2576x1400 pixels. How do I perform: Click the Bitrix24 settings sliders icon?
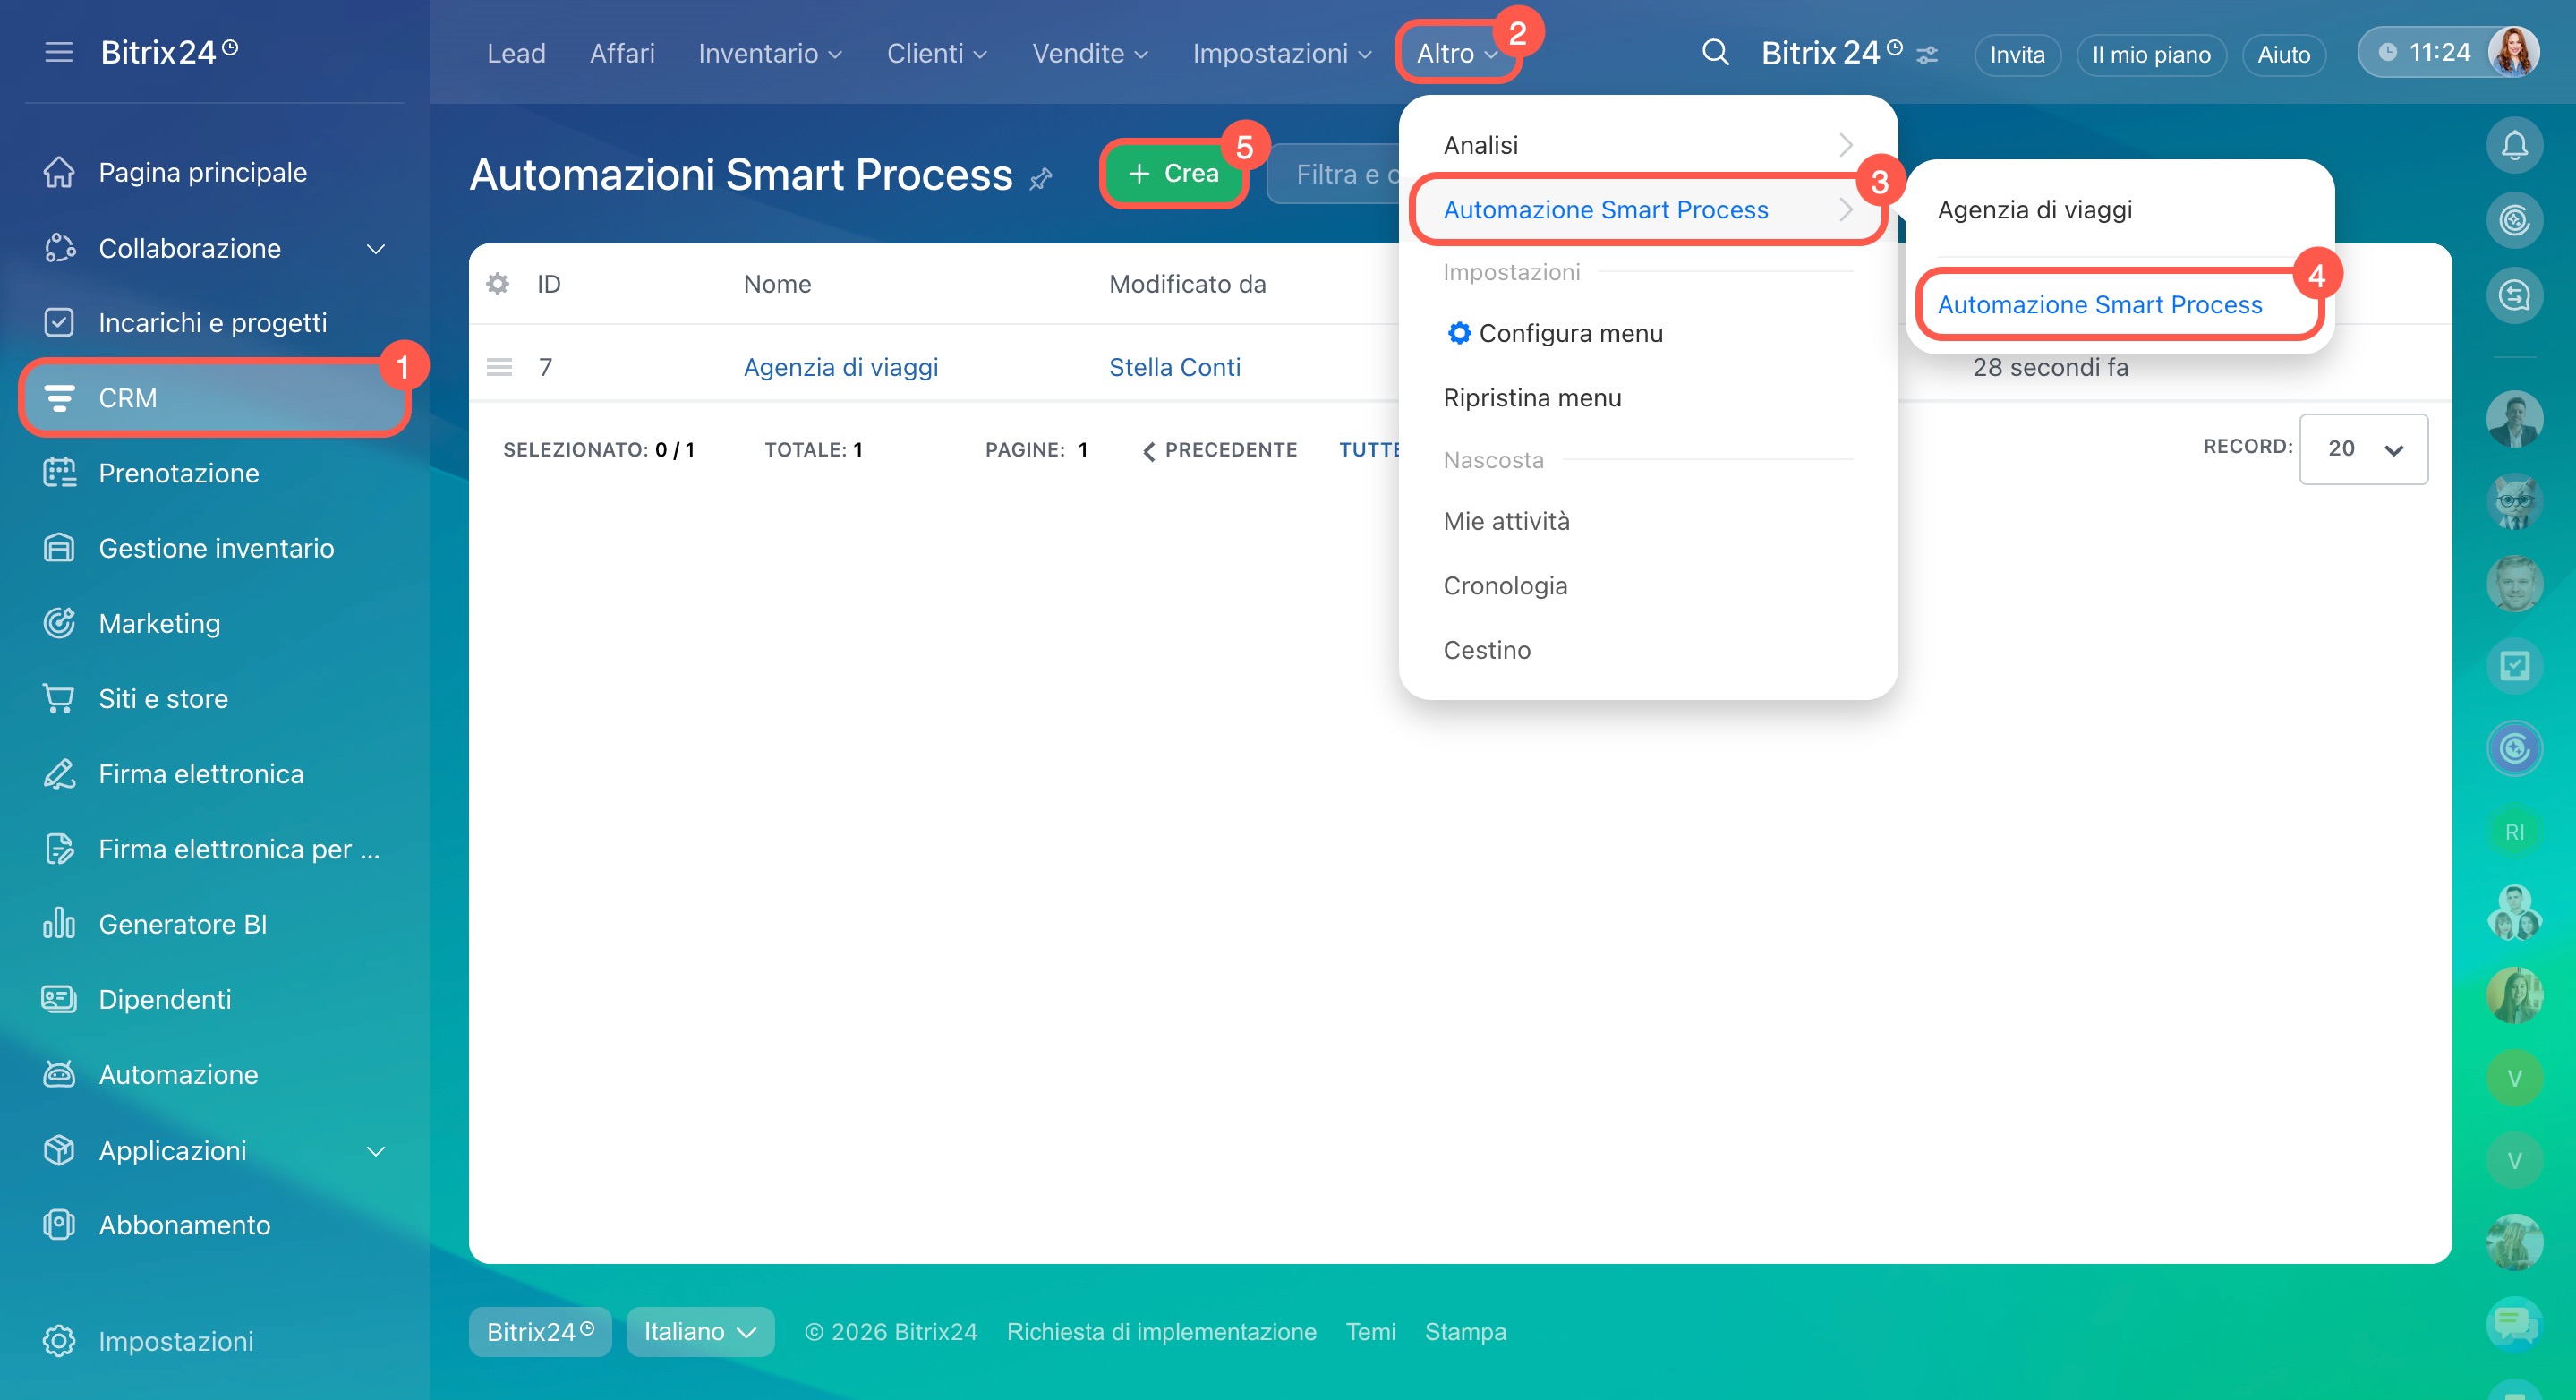1927,55
